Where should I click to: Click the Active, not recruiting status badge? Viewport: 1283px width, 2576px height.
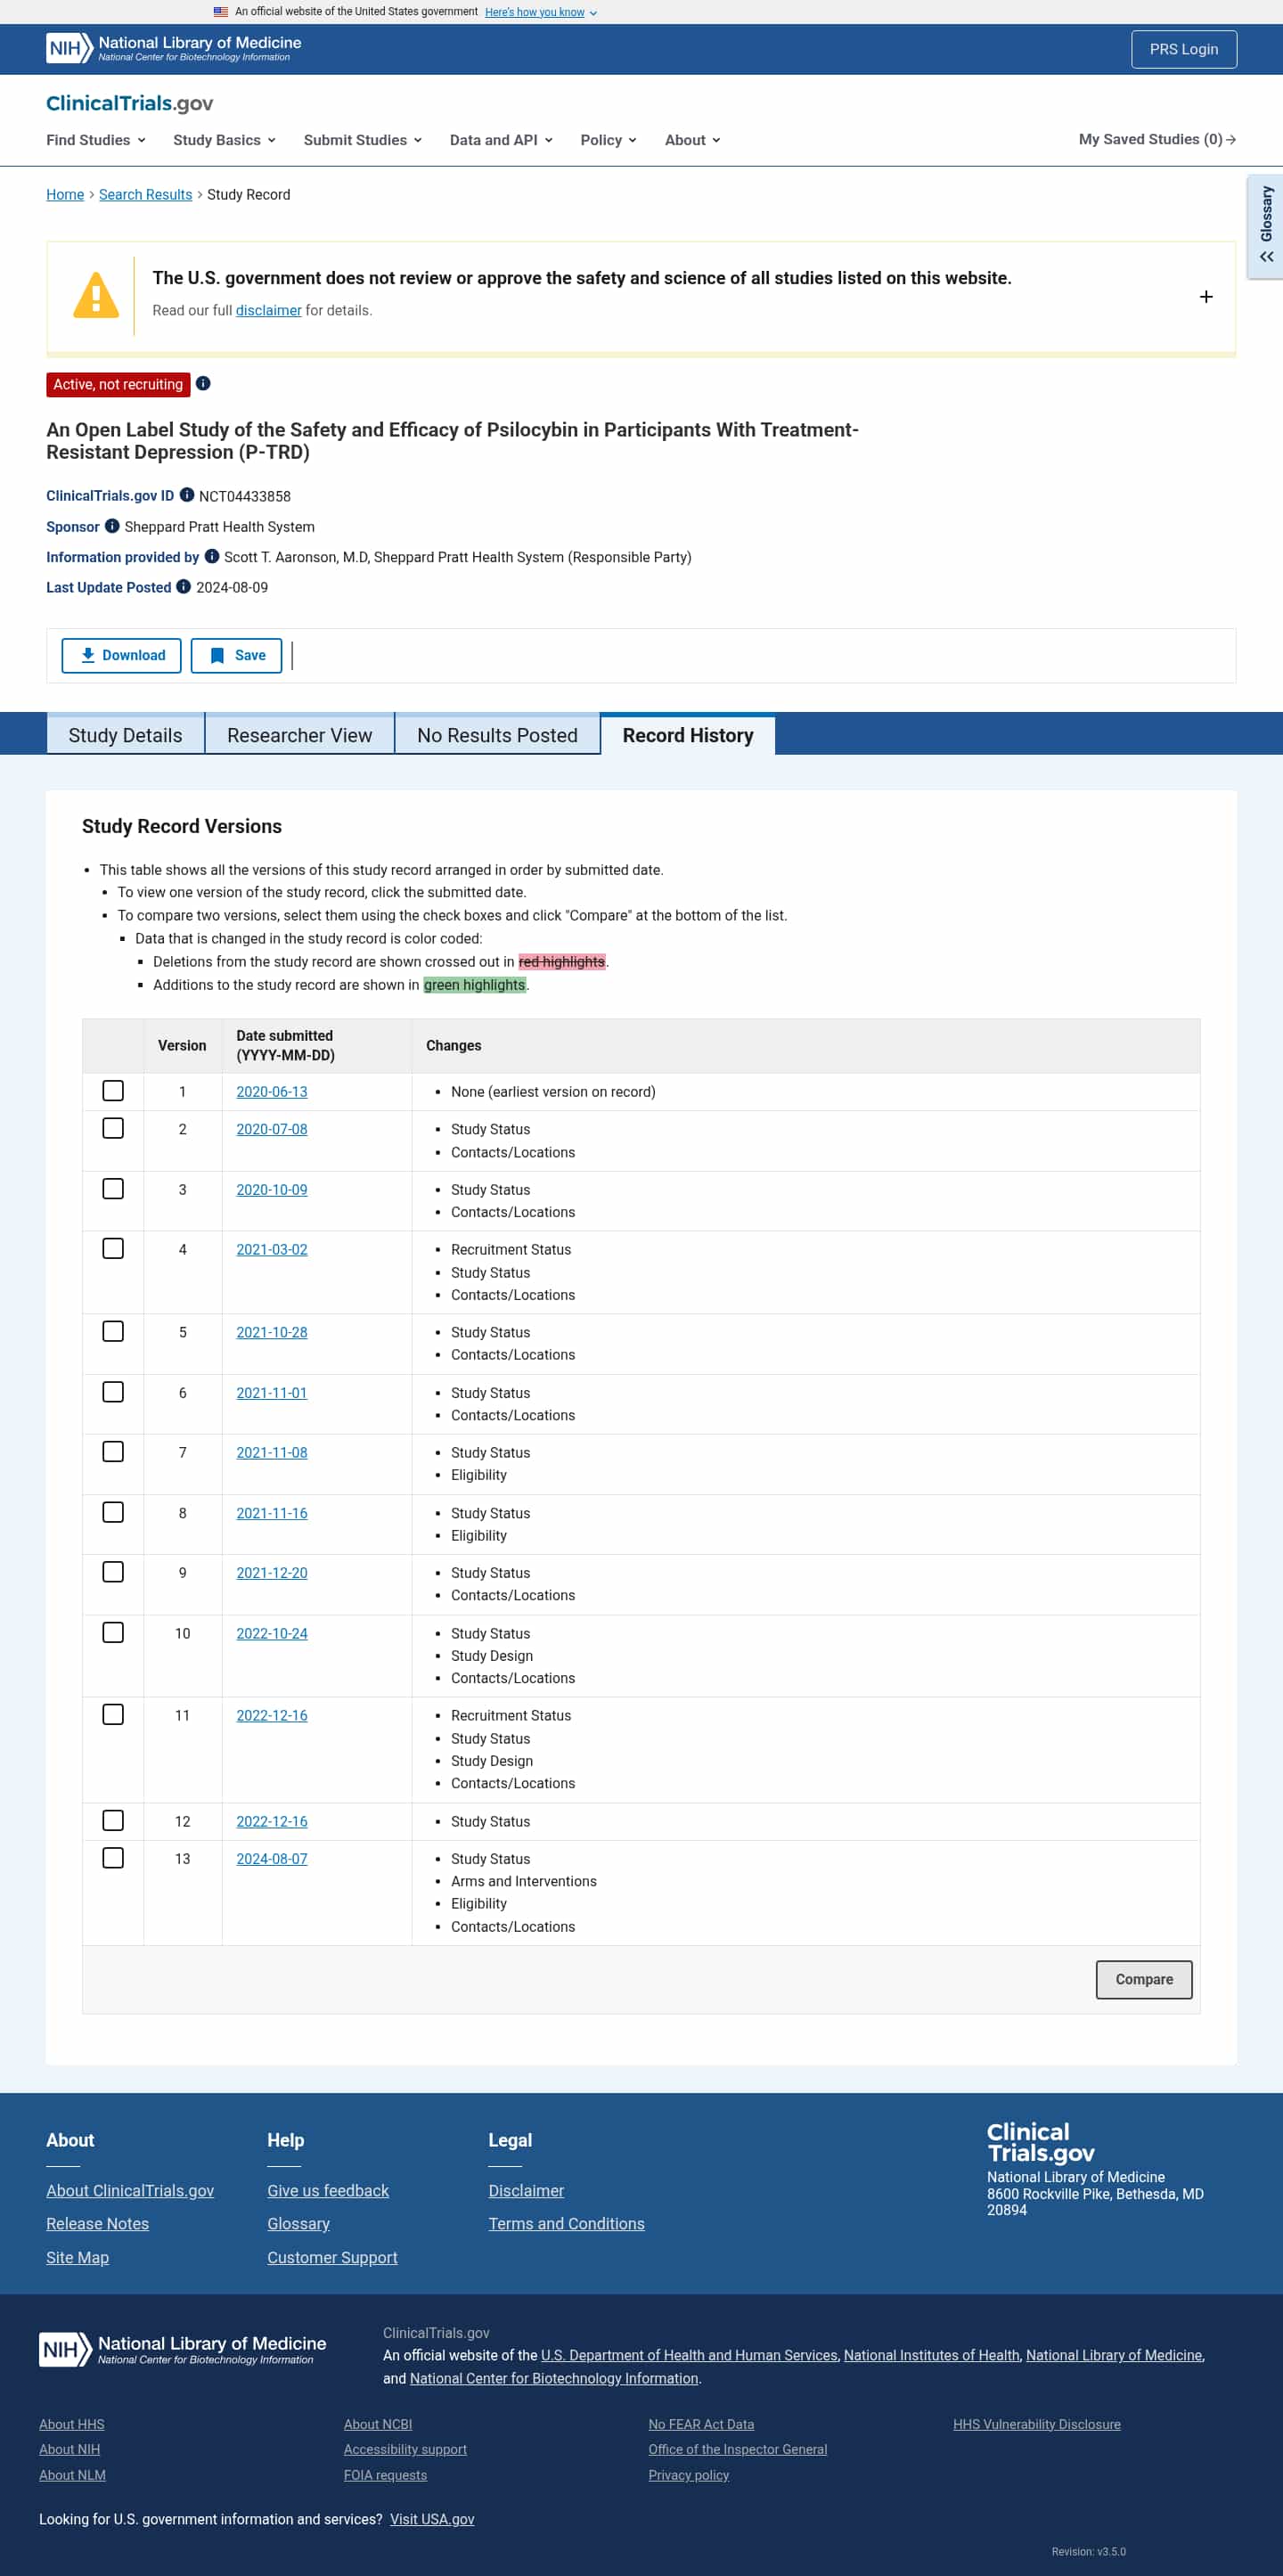pyautogui.click(x=118, y=384)
